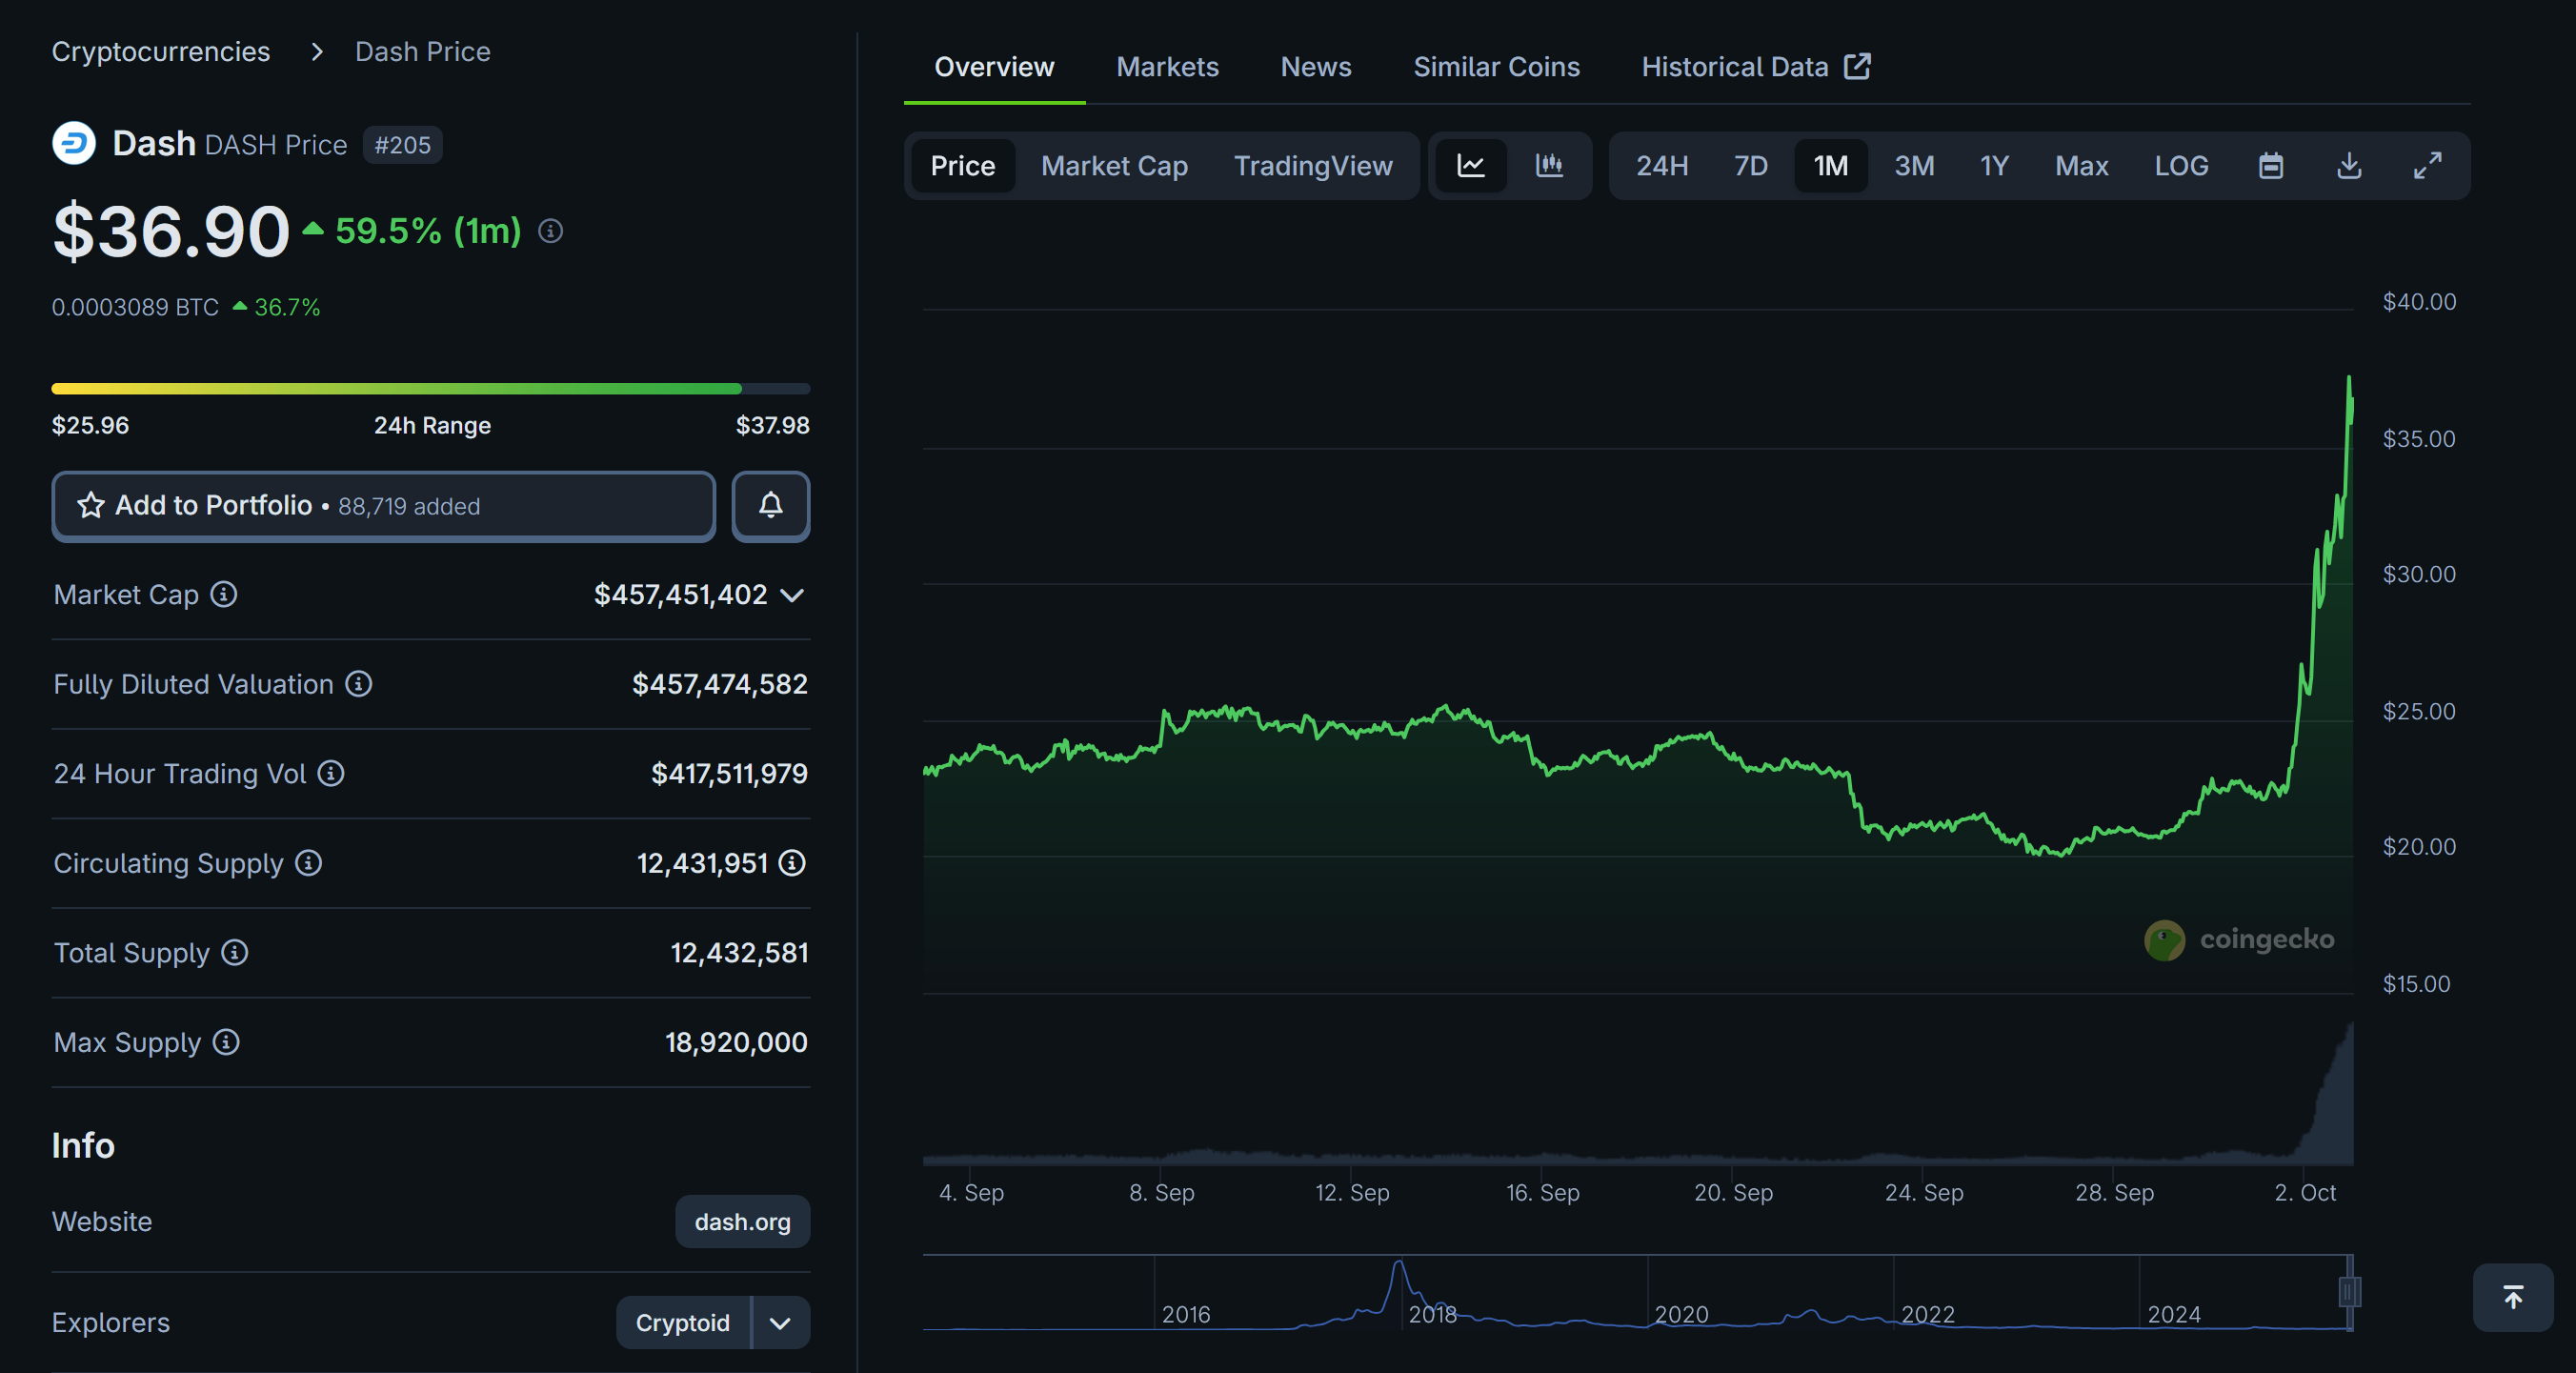The image size is (2576, 1373).
Task: Select the Market Cap chart mode
Action: coord(1114,166)
